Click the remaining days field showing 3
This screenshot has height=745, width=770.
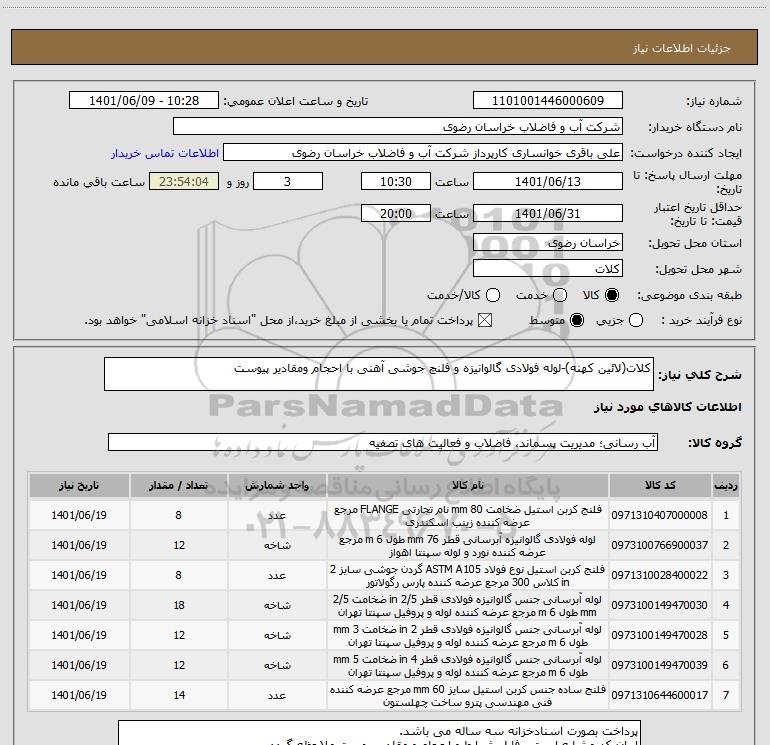288,181
